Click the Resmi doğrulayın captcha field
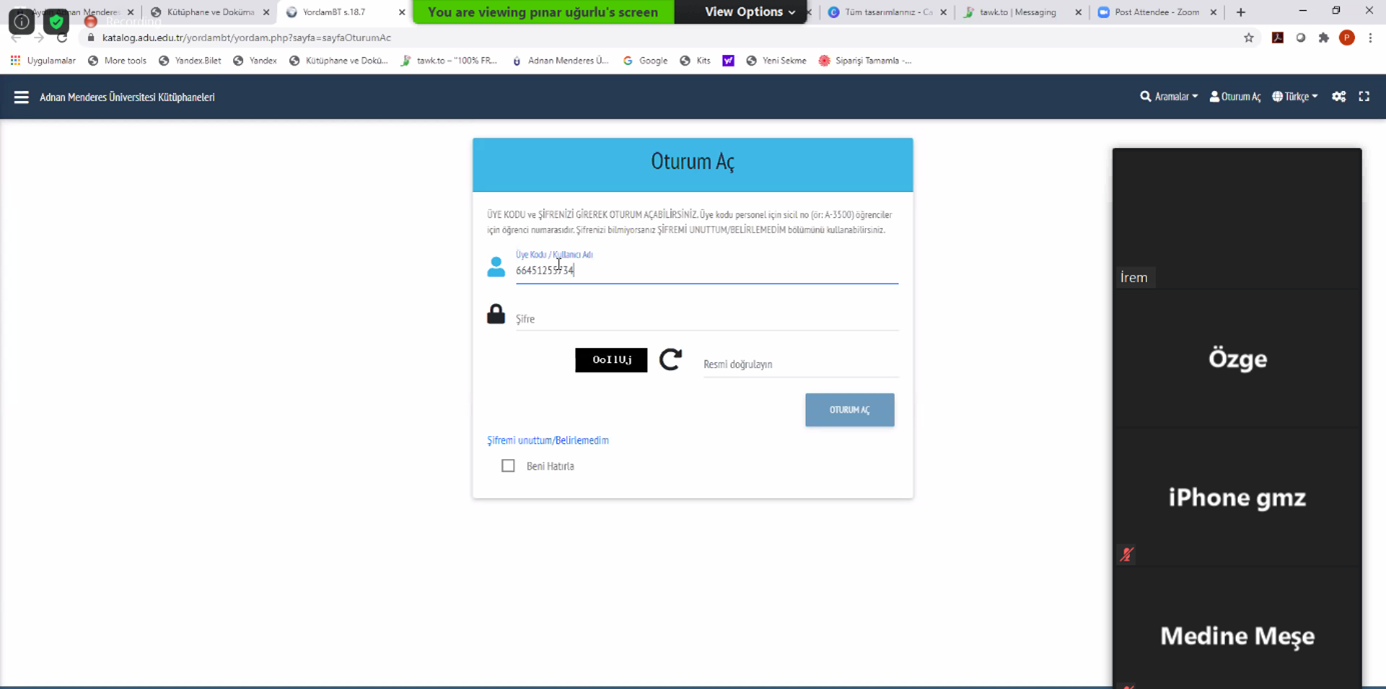 click(x=801, y=364)
